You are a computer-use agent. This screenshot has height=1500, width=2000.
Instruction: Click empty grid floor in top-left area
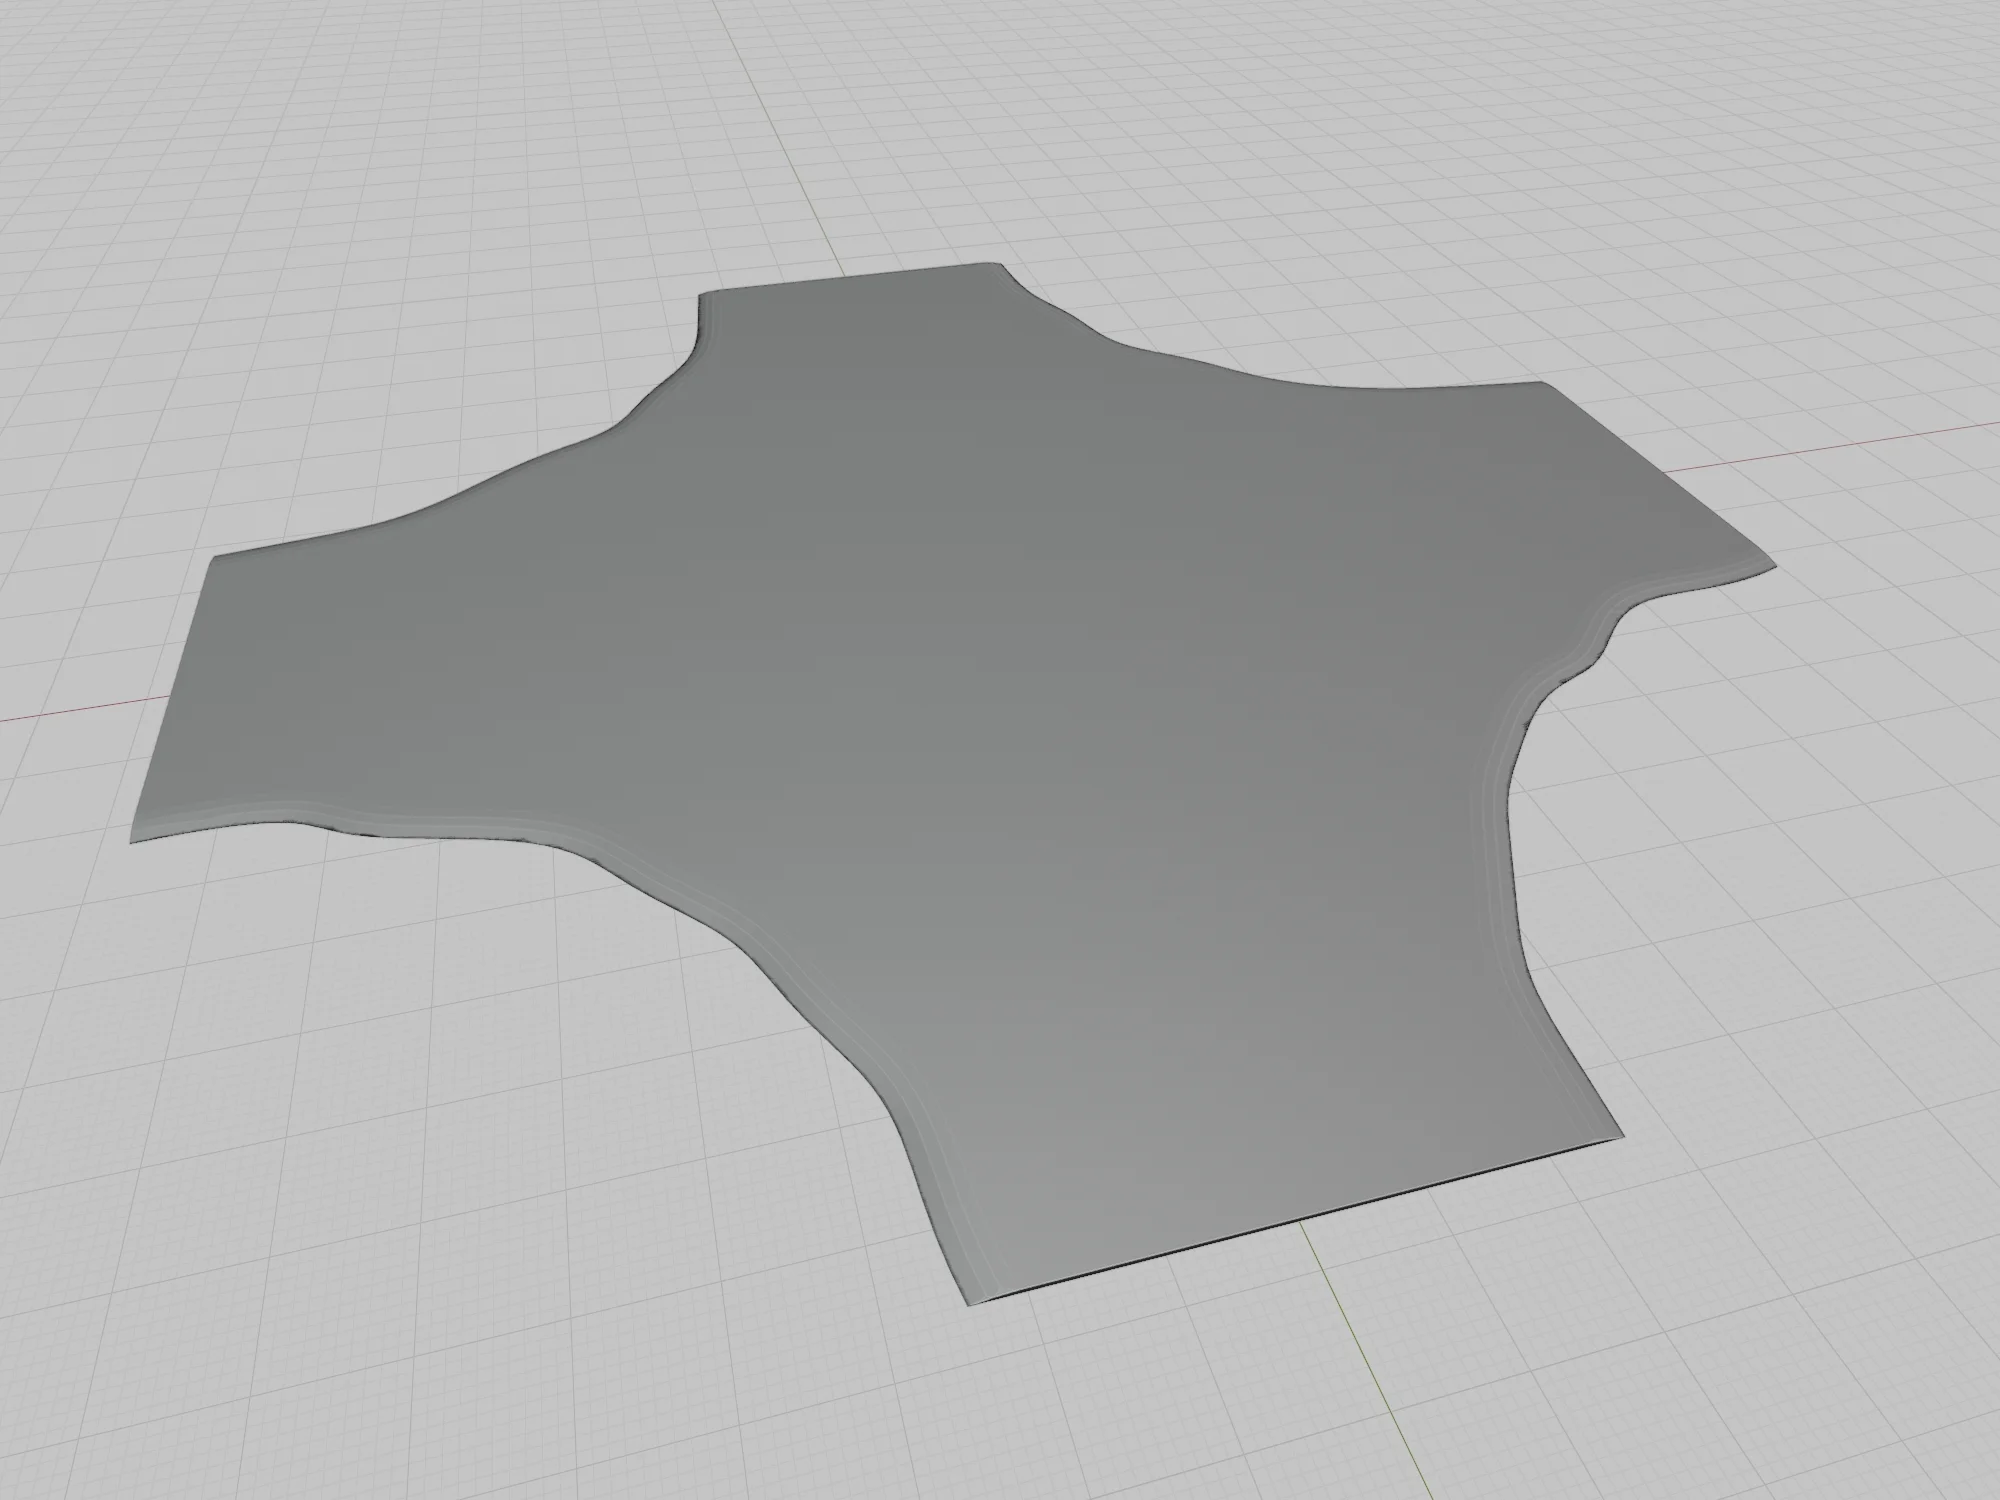[x=300, y=200]
